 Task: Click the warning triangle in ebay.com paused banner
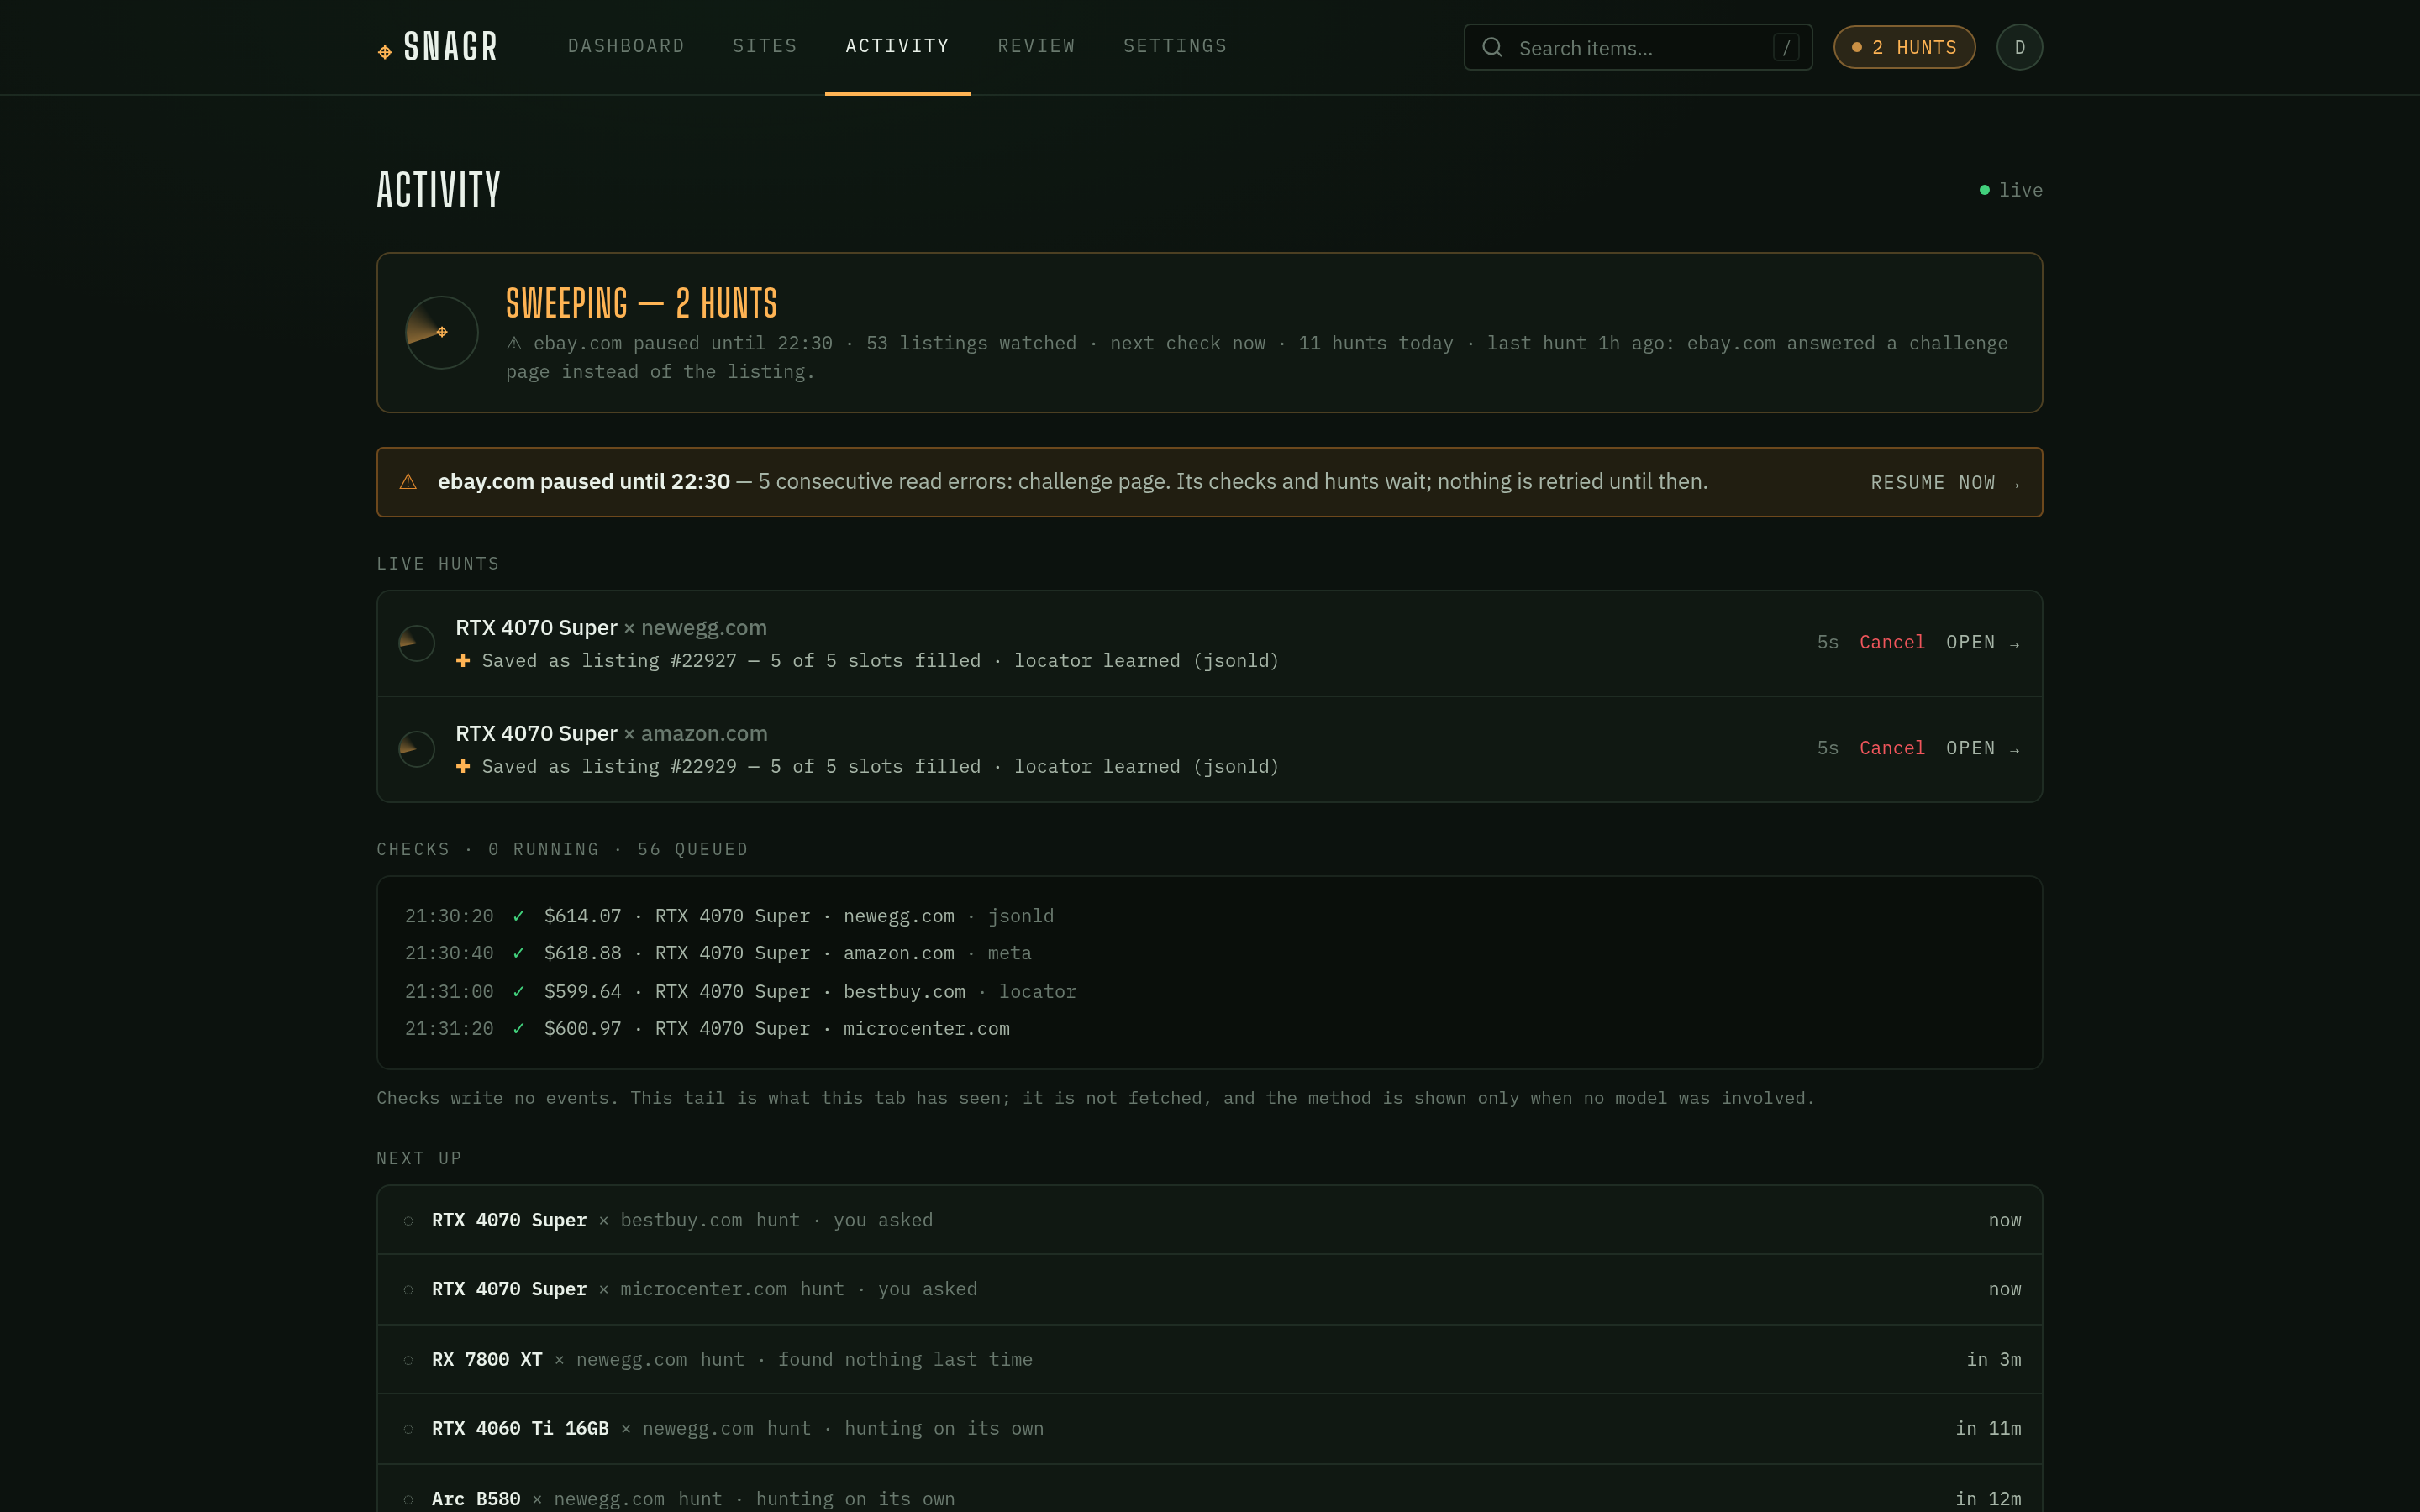click(408, 482)
